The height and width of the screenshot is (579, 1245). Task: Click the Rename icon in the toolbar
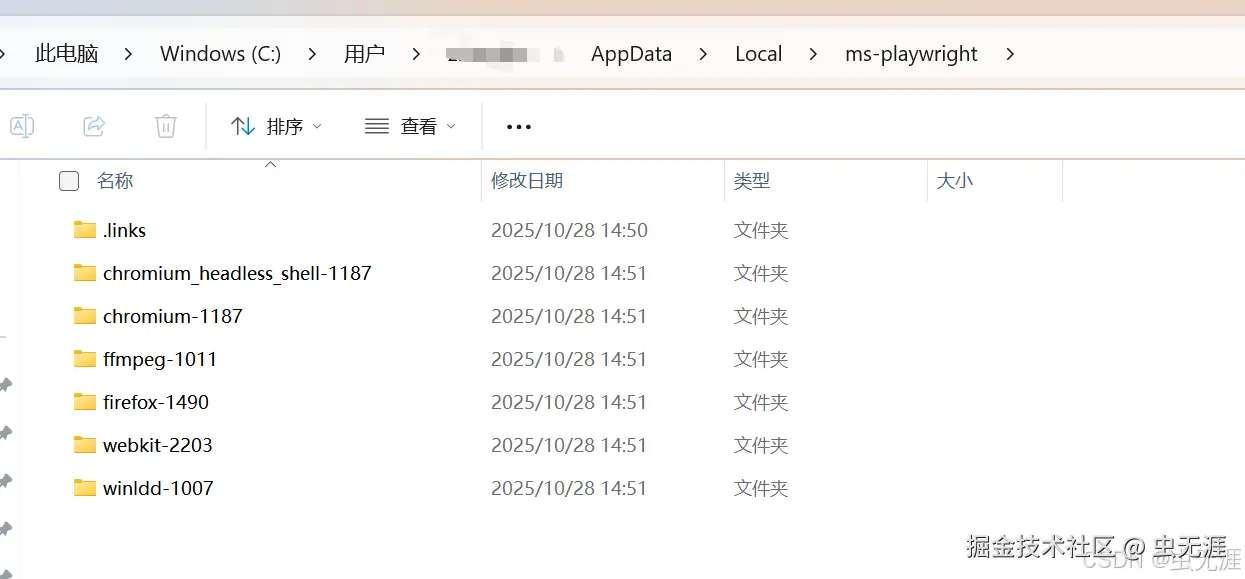click(x=22, y=125)
